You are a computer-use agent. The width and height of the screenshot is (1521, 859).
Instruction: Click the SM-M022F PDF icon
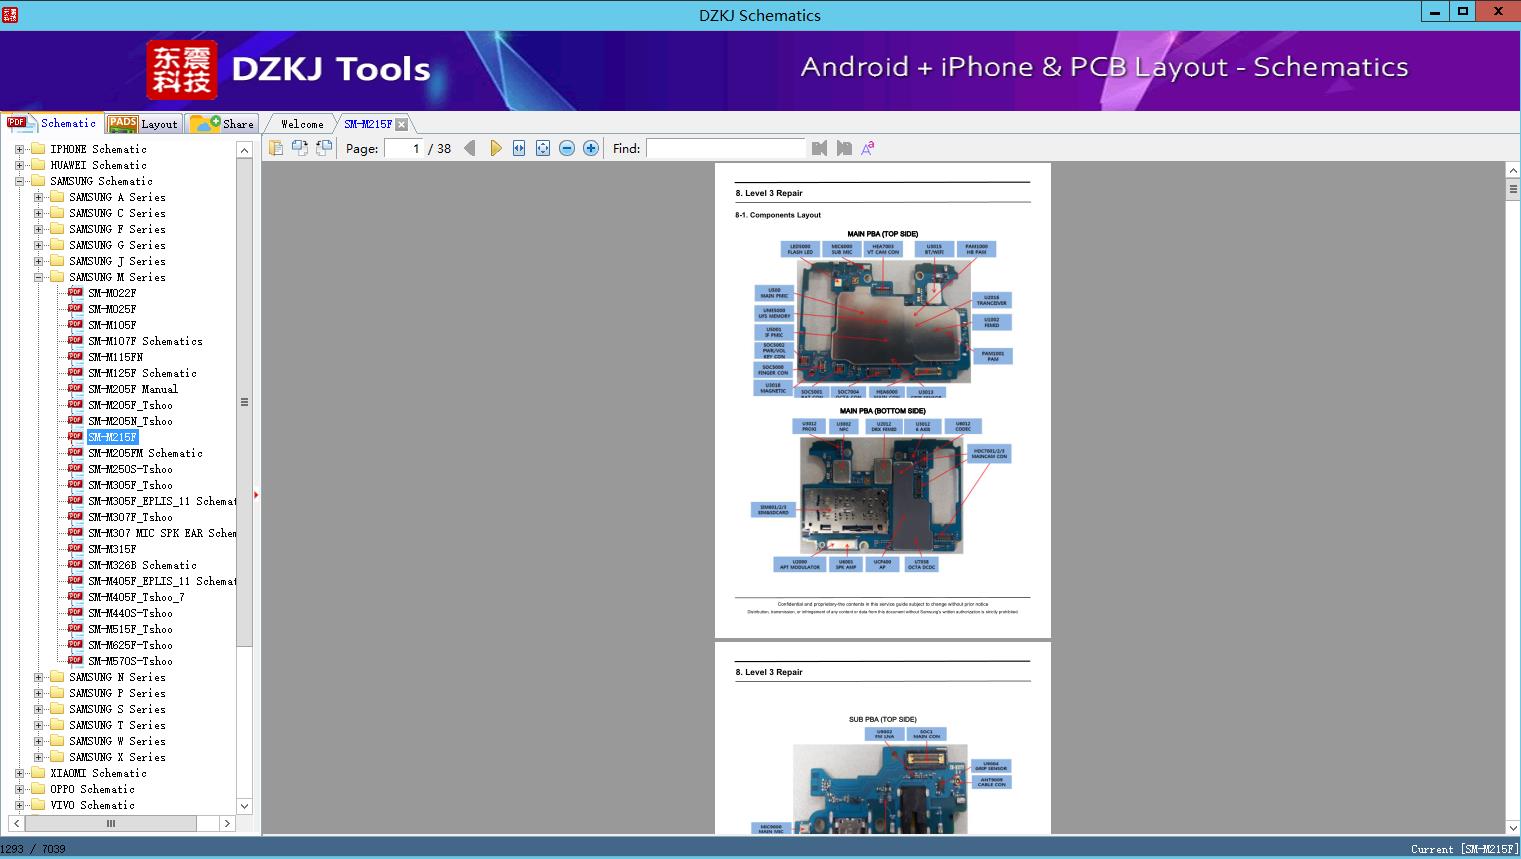pyautogui.click(x=75, y=293)
